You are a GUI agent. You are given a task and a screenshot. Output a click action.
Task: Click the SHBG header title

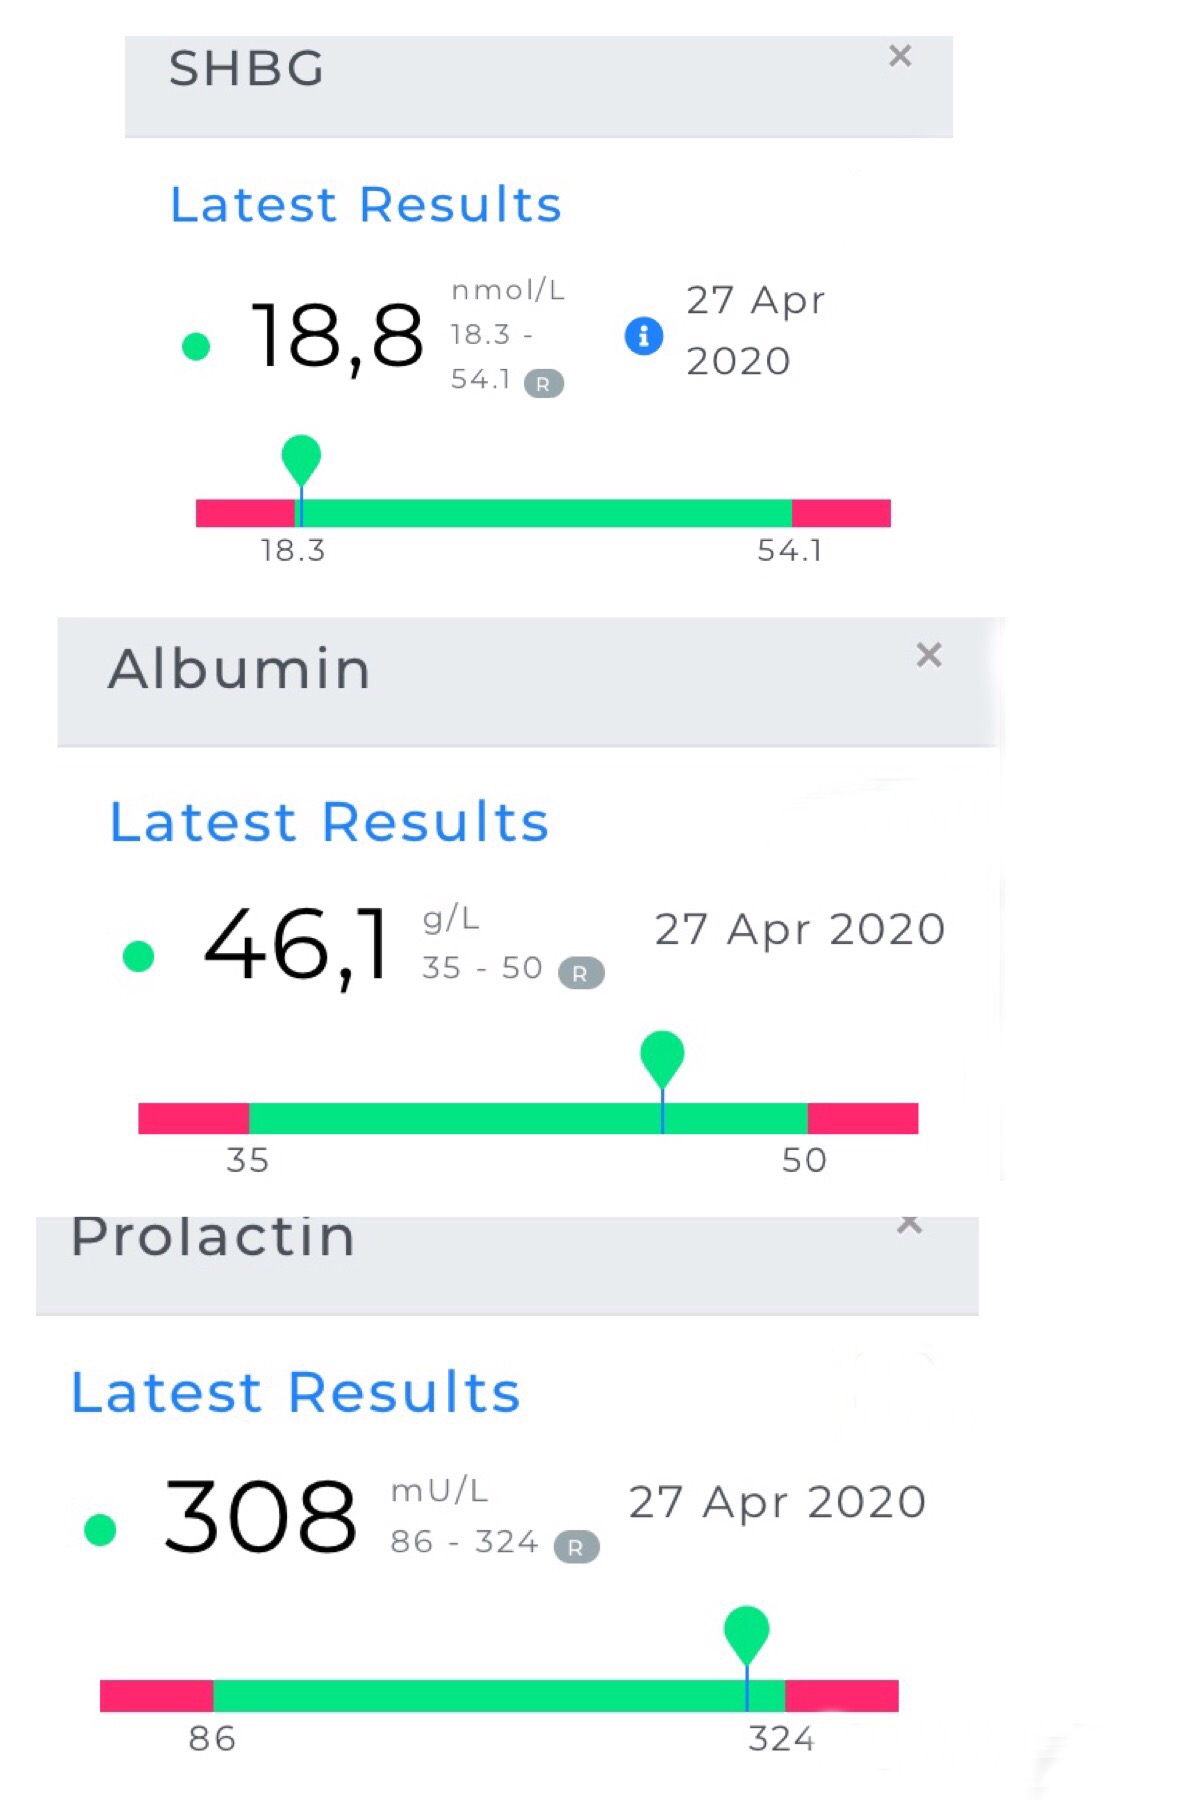coord(247,69)
